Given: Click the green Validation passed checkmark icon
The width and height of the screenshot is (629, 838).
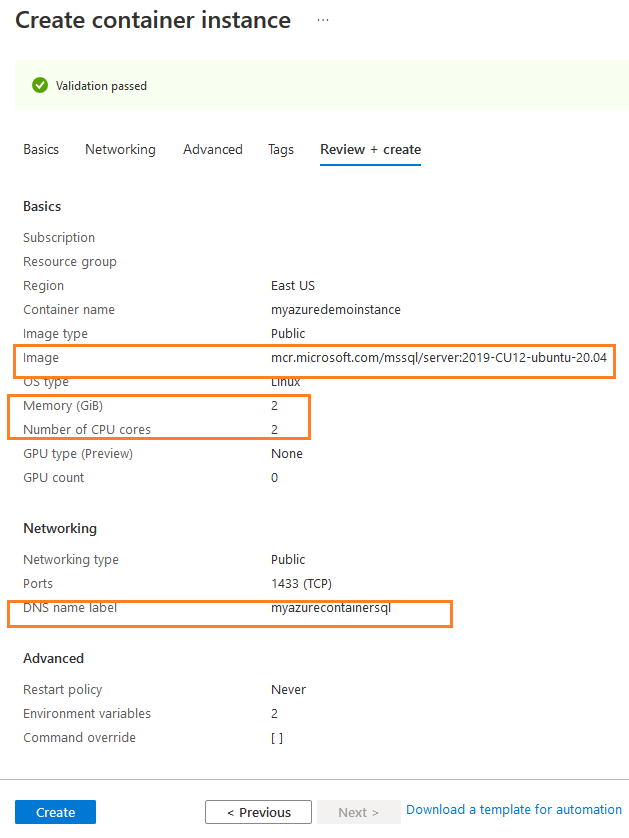Looking at the screenshot, I should (40, 86).
